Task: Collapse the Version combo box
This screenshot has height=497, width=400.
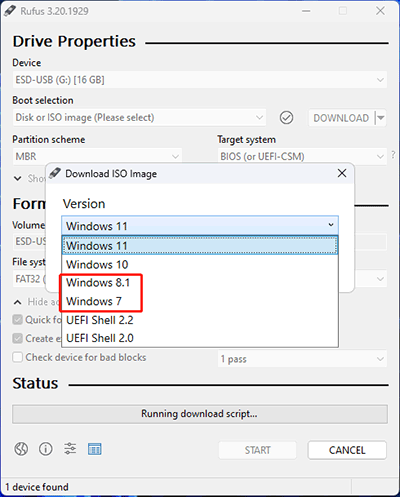Action: click(200, 226)
